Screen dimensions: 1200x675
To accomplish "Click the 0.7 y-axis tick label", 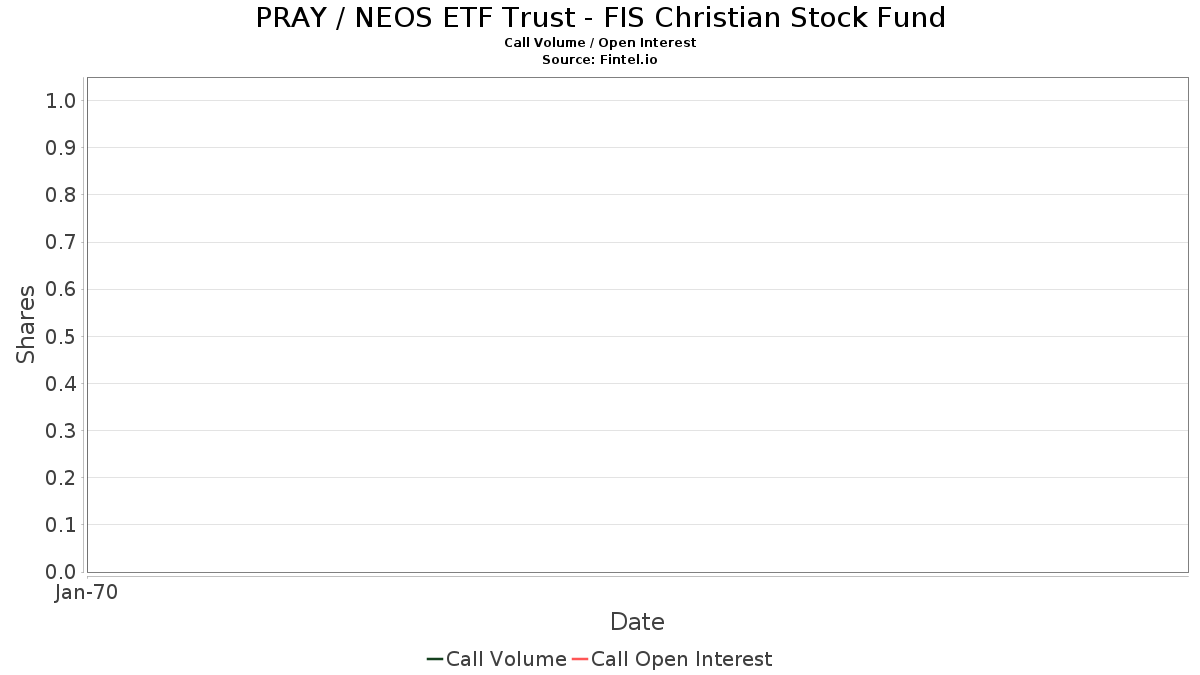I will point(61,242).
